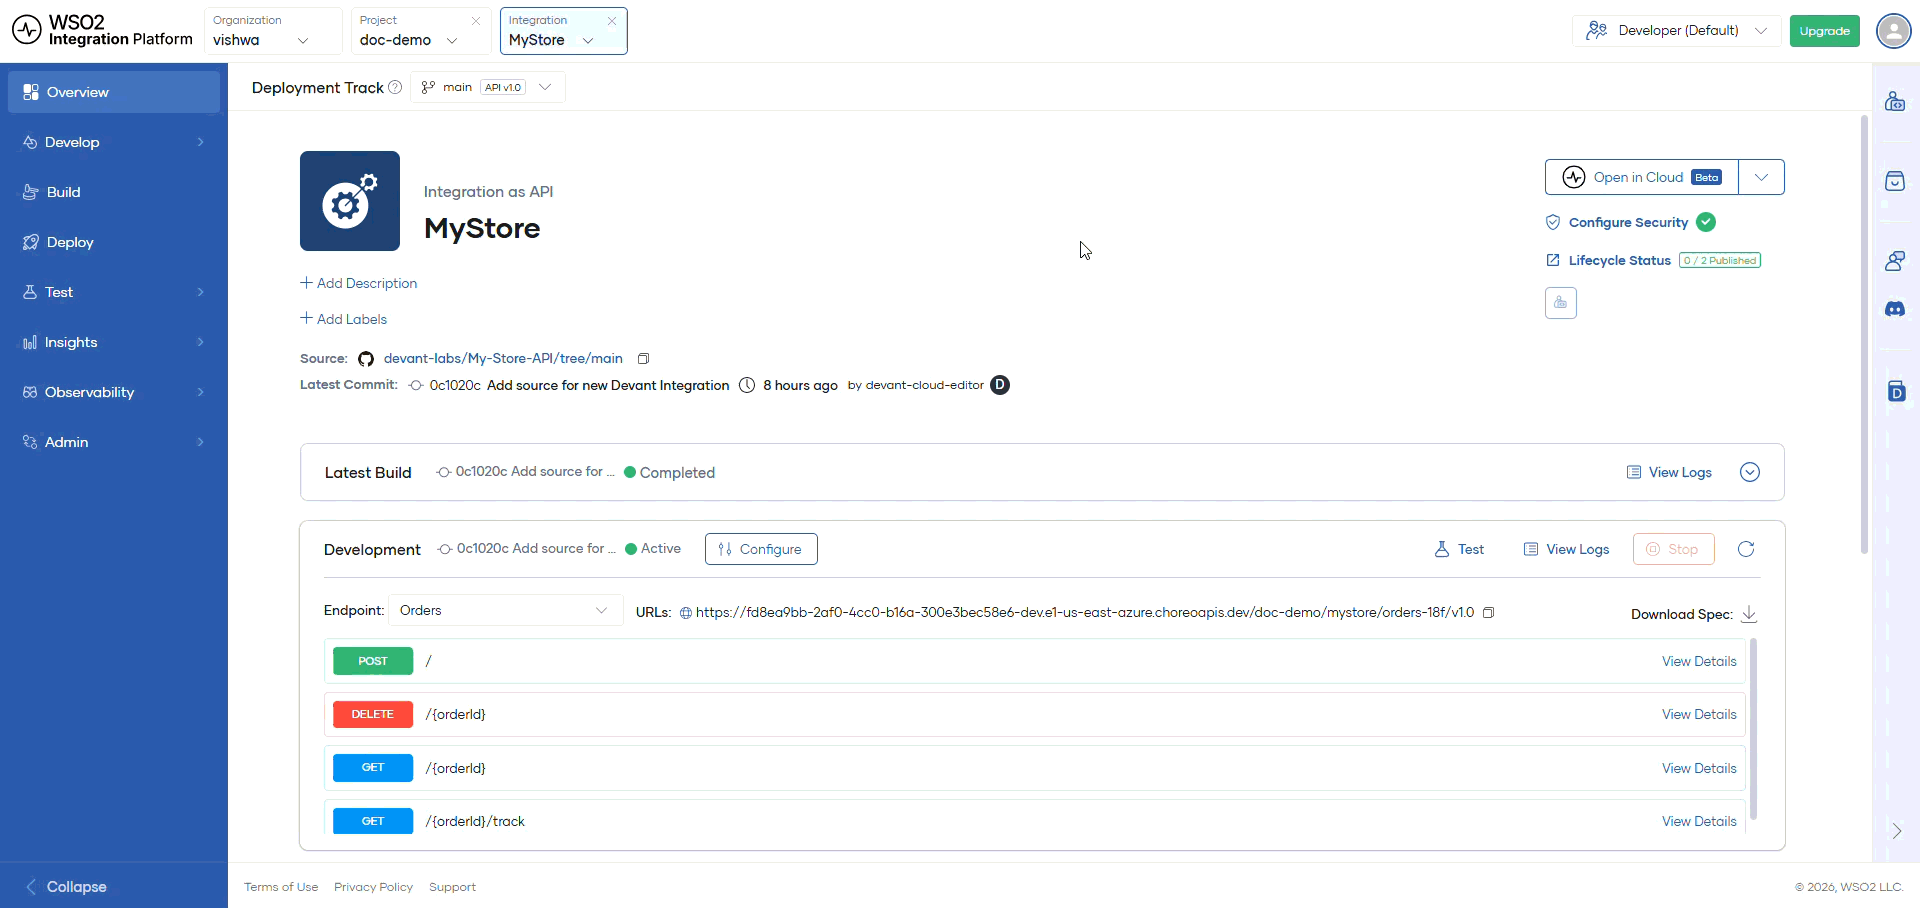
Task: Click the small icon button below Lifecycle Status
Action: [1561, 303]
